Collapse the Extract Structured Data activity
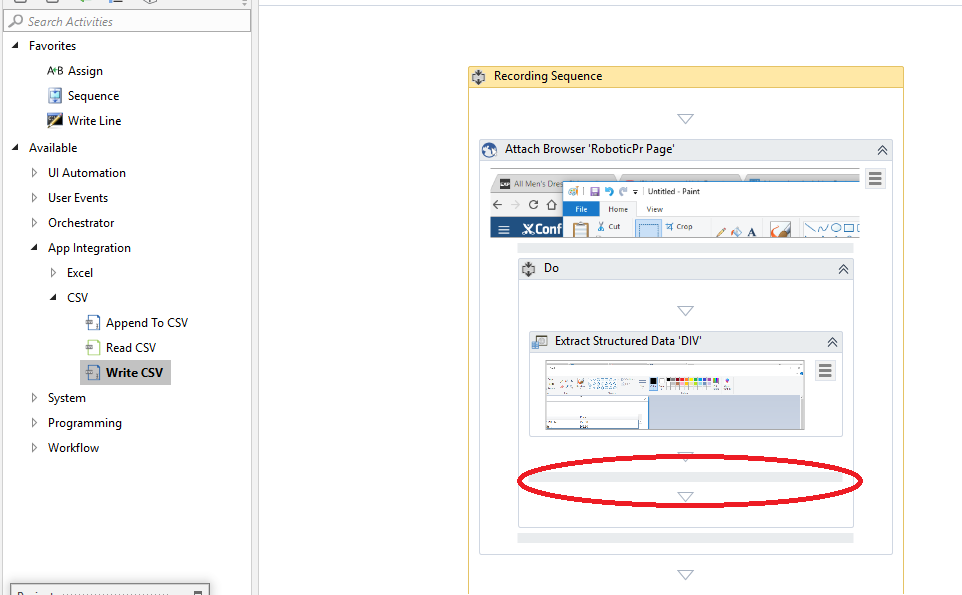 [832, 342]
